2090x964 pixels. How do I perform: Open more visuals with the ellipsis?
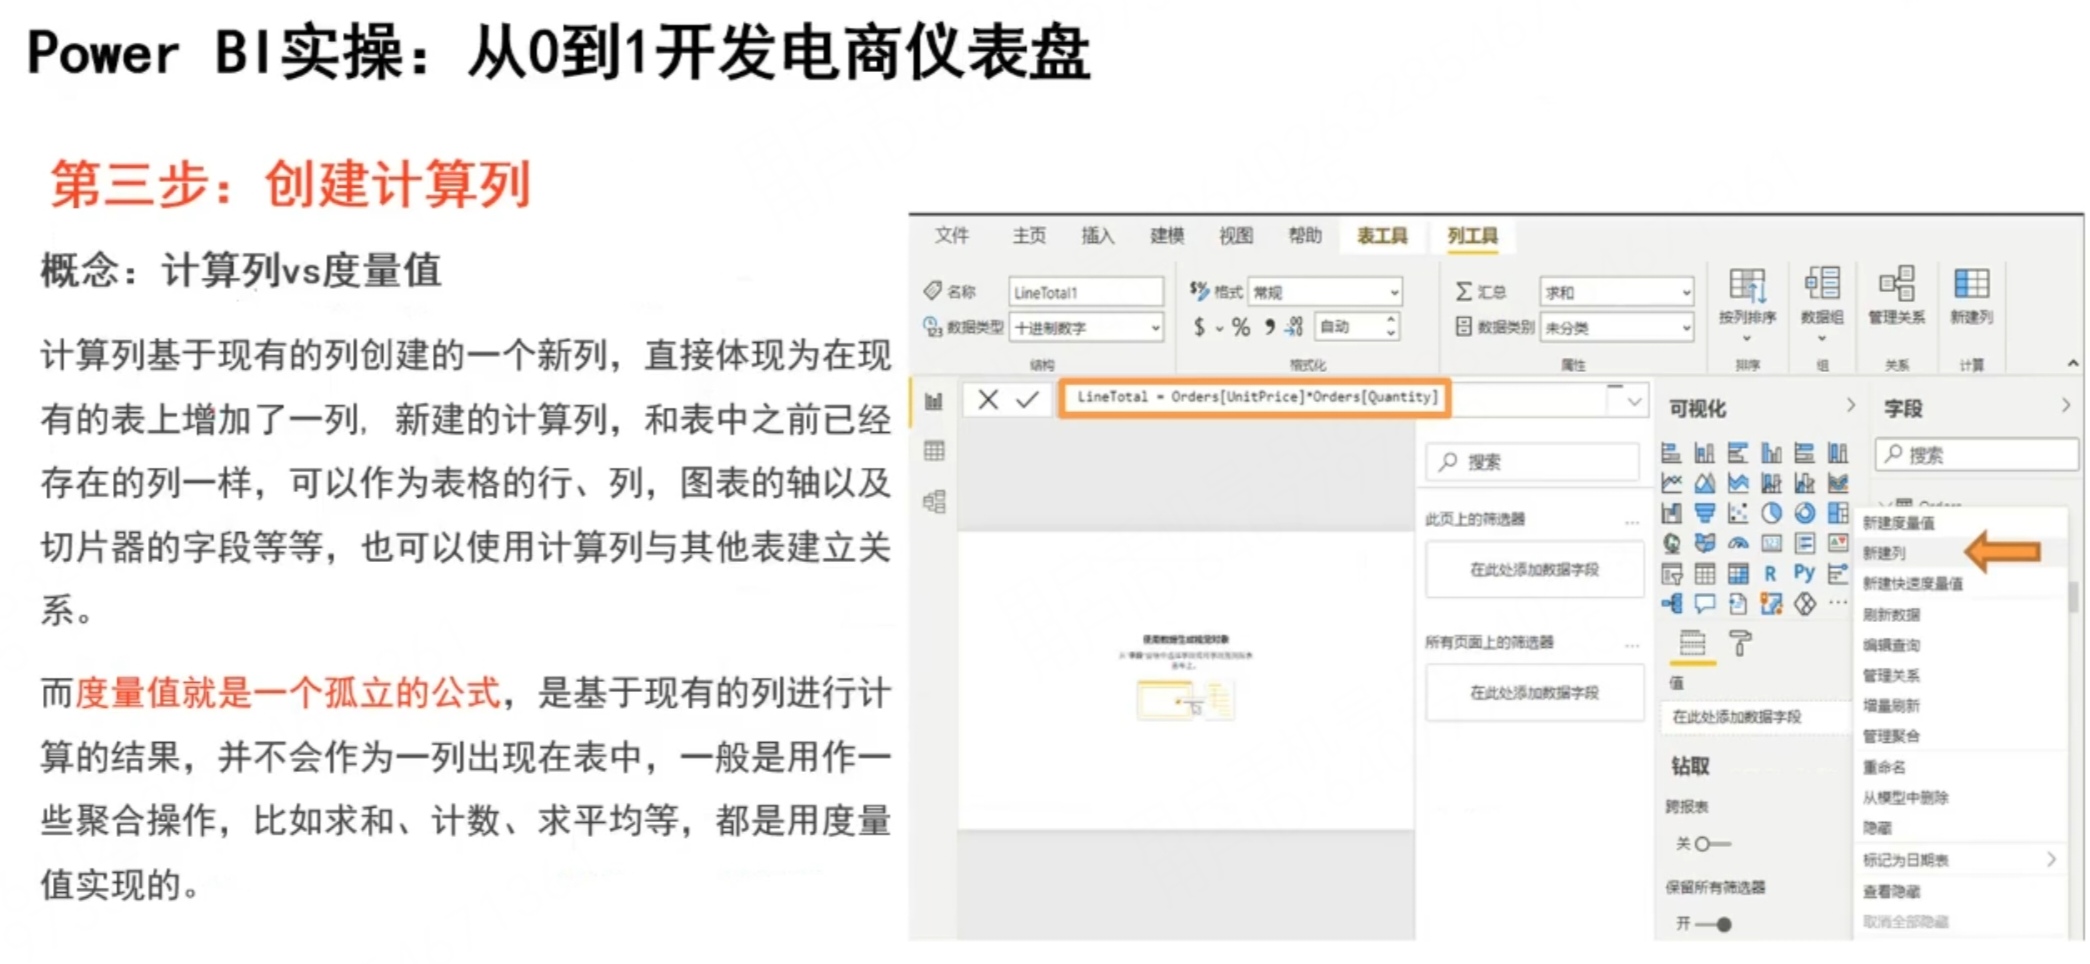point(1838,603)
